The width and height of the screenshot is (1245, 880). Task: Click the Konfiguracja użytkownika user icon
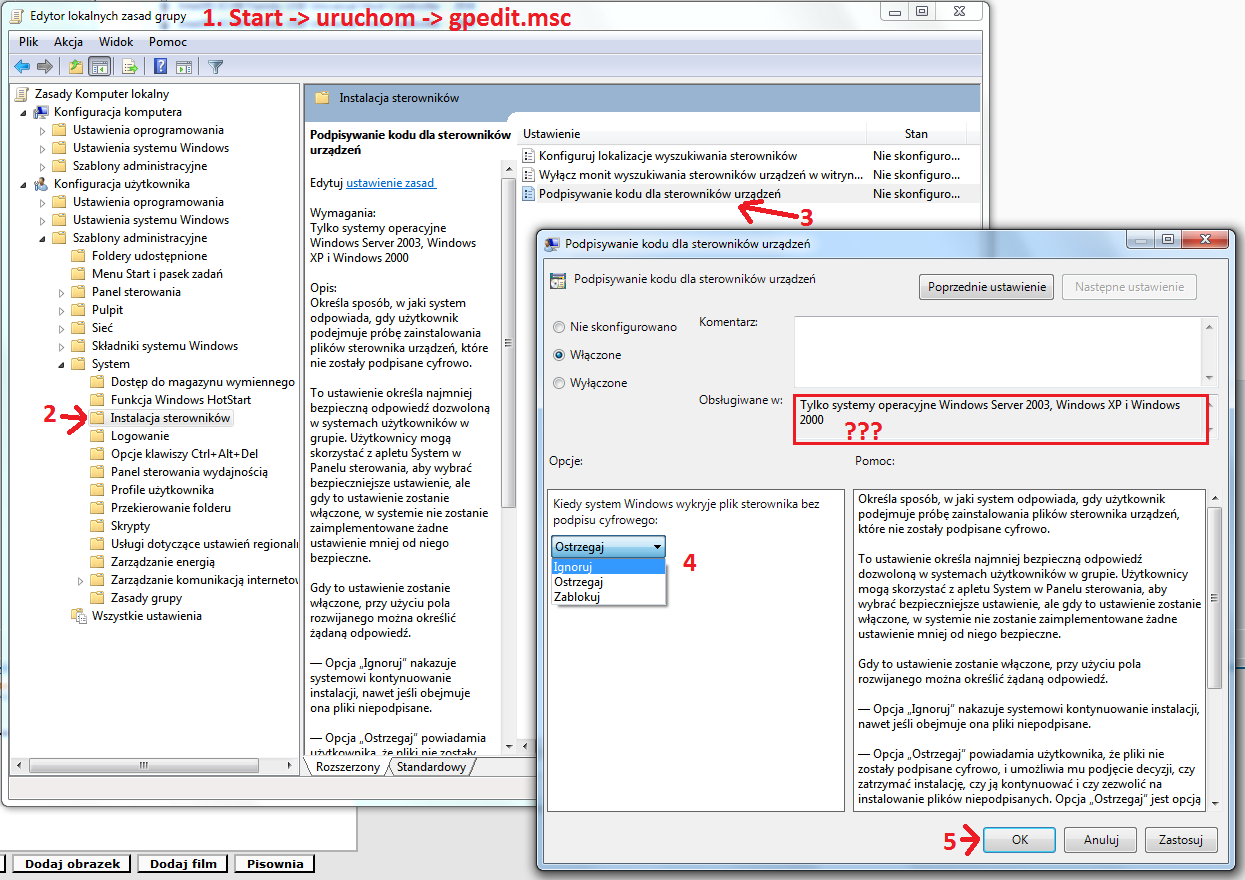click(41, 184)
